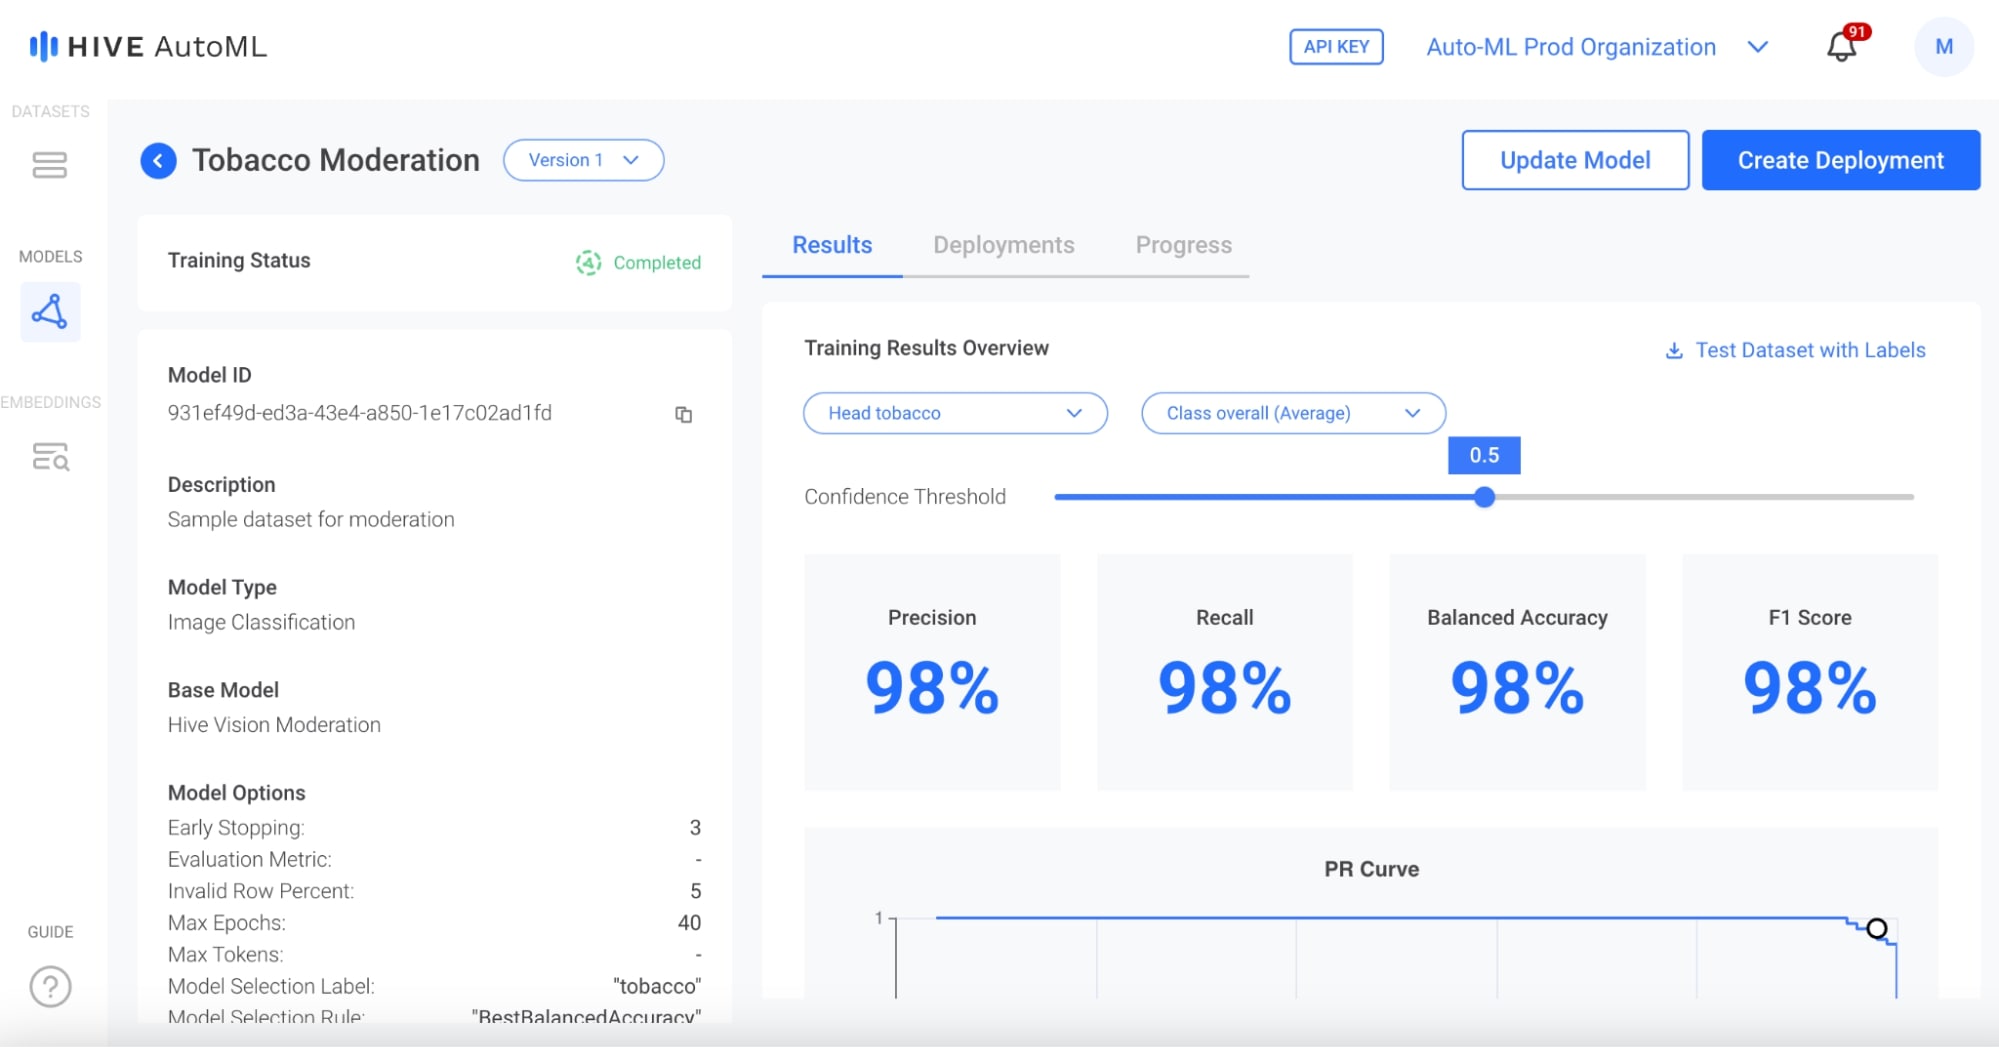This screenshot has height=1048, width=1999.
Task: Open the user avatar M menu
Action: click(1944, 47)
